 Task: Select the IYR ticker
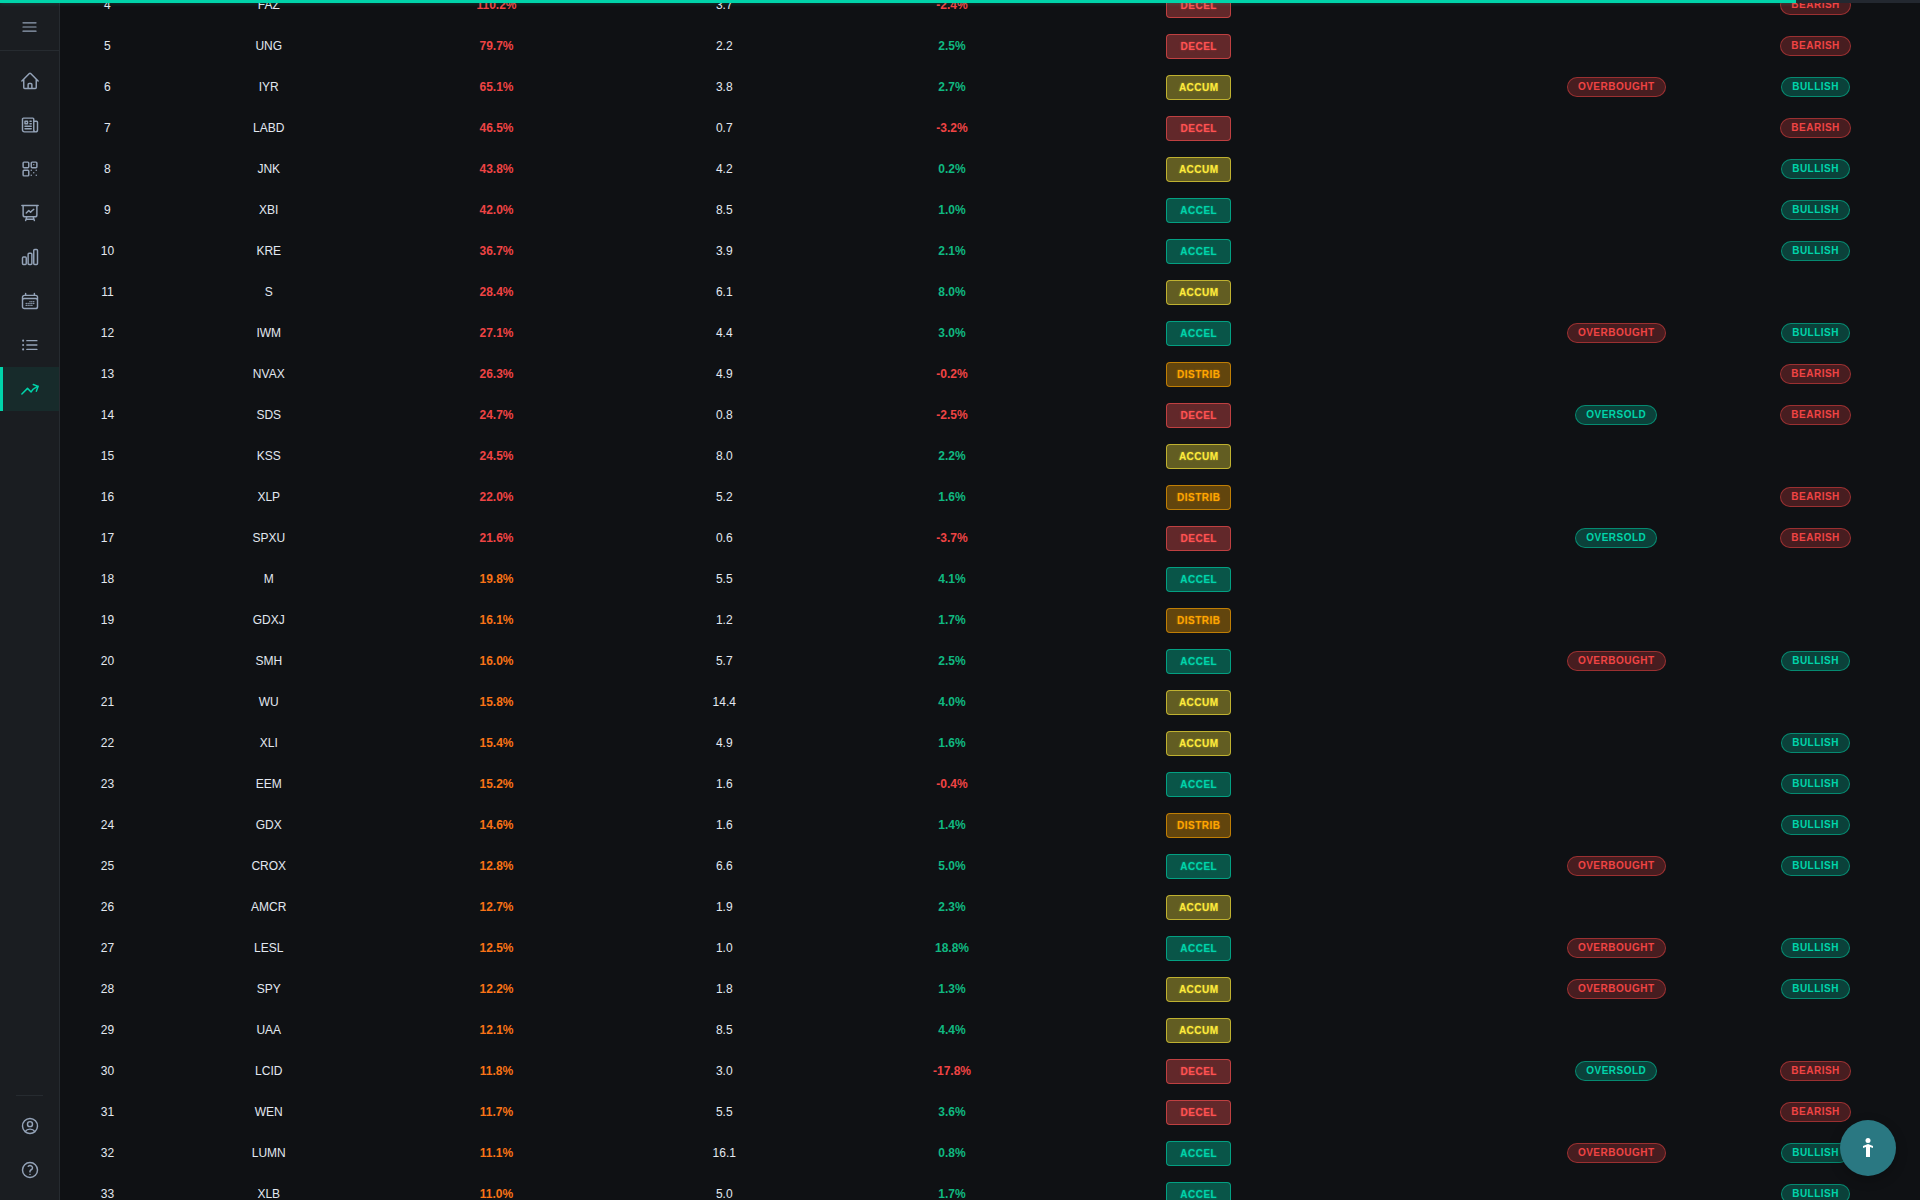coord(268,87)
